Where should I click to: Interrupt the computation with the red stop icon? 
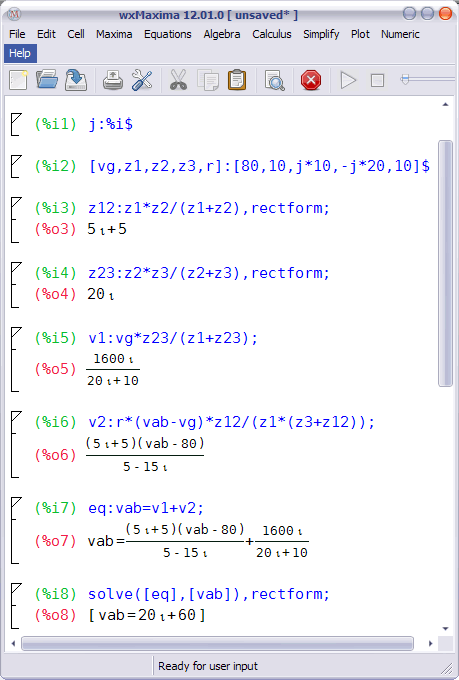(311, 80)
